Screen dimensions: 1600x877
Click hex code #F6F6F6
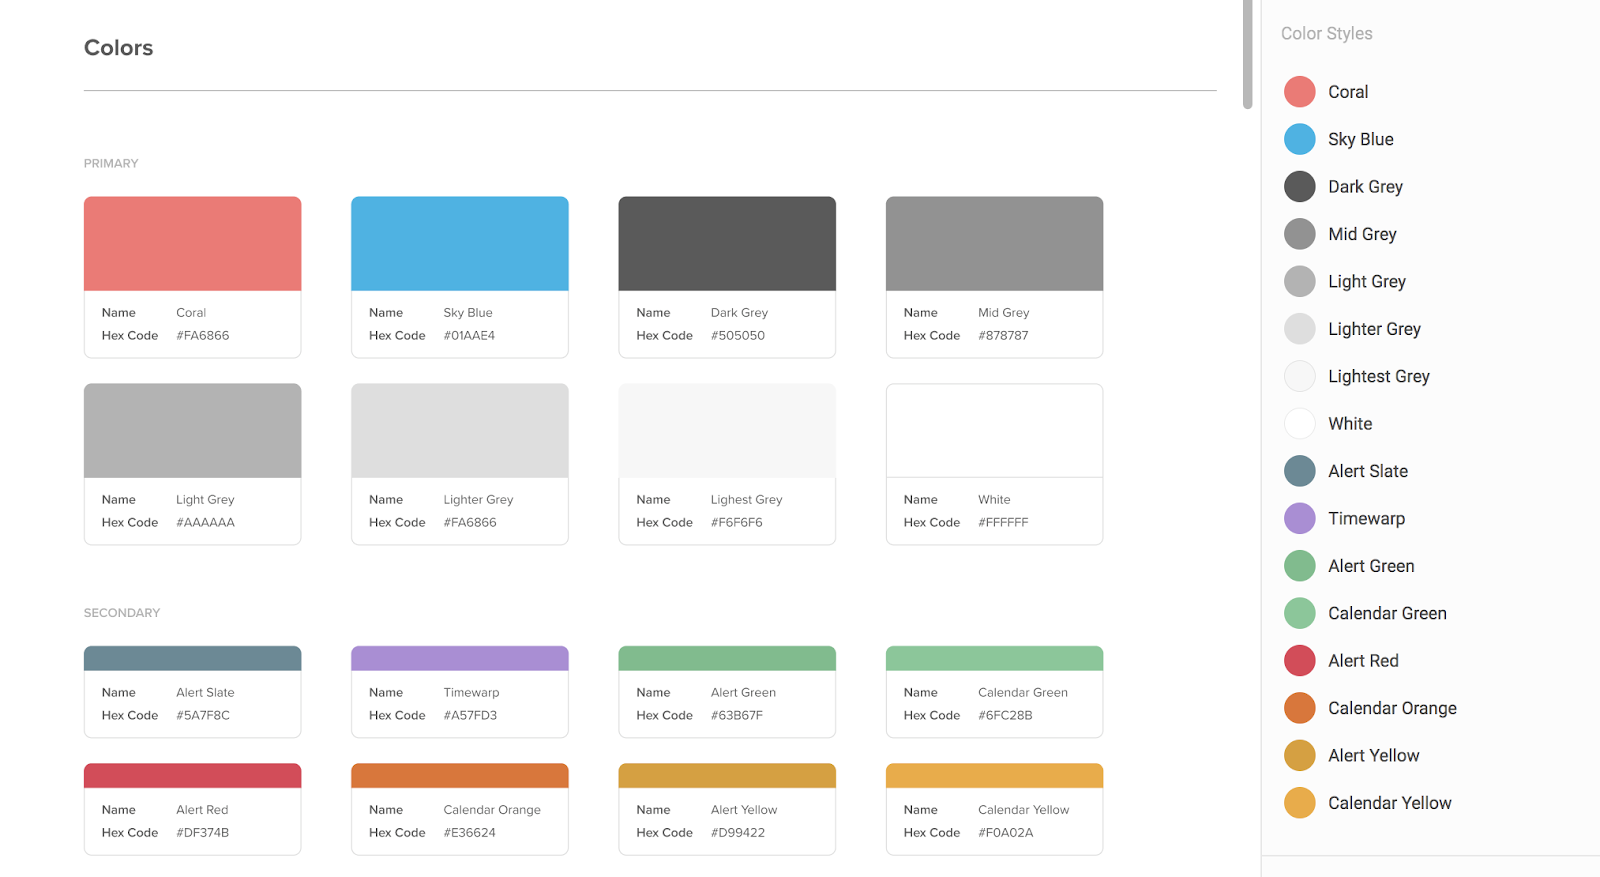click(x=737, y=523)
